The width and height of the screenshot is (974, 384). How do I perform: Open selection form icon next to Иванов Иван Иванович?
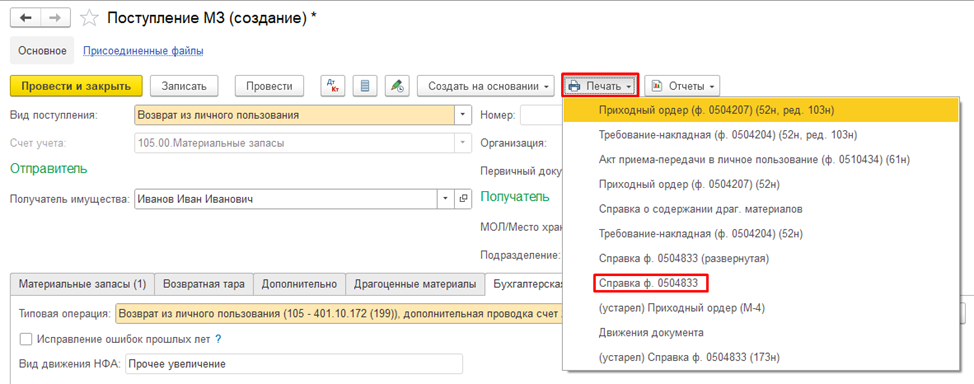click(463, 199)
